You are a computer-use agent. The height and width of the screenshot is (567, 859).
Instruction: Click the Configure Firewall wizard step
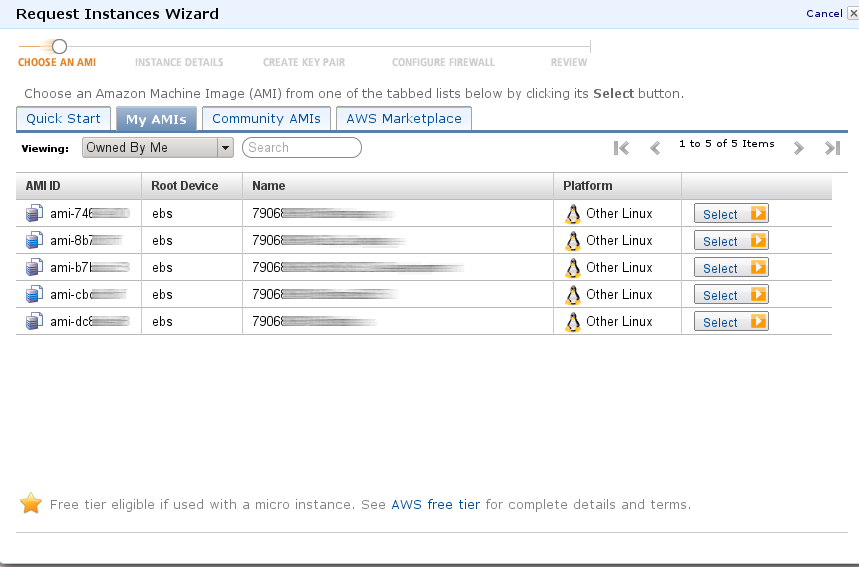coord(443,62)
